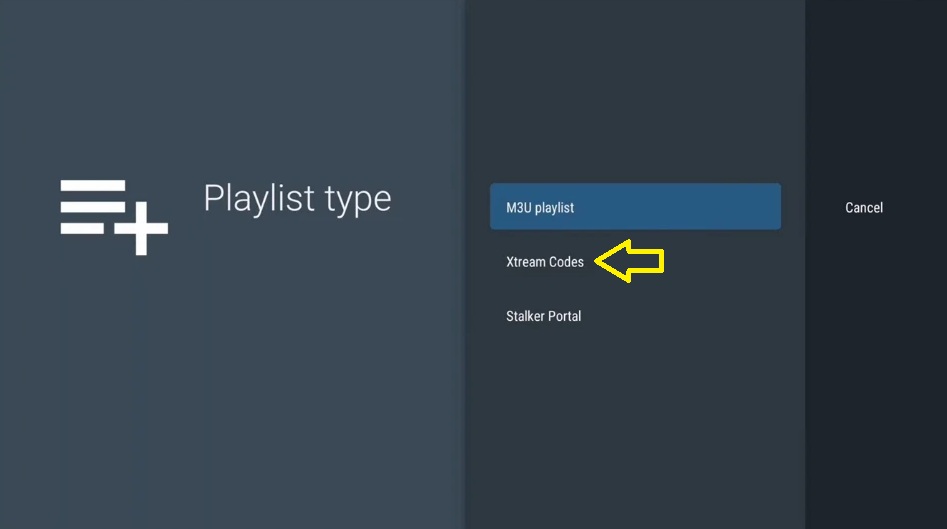Click the "Xtream Codes" text label
Image resolution: width=947 pixels, height=529 pixels.
(545, 262)
